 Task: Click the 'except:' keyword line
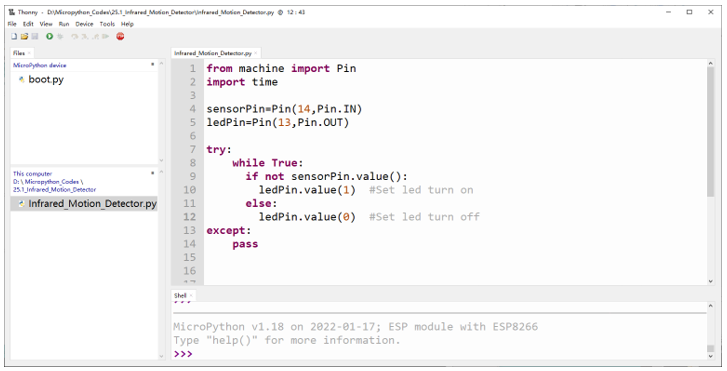pos(229,230)
